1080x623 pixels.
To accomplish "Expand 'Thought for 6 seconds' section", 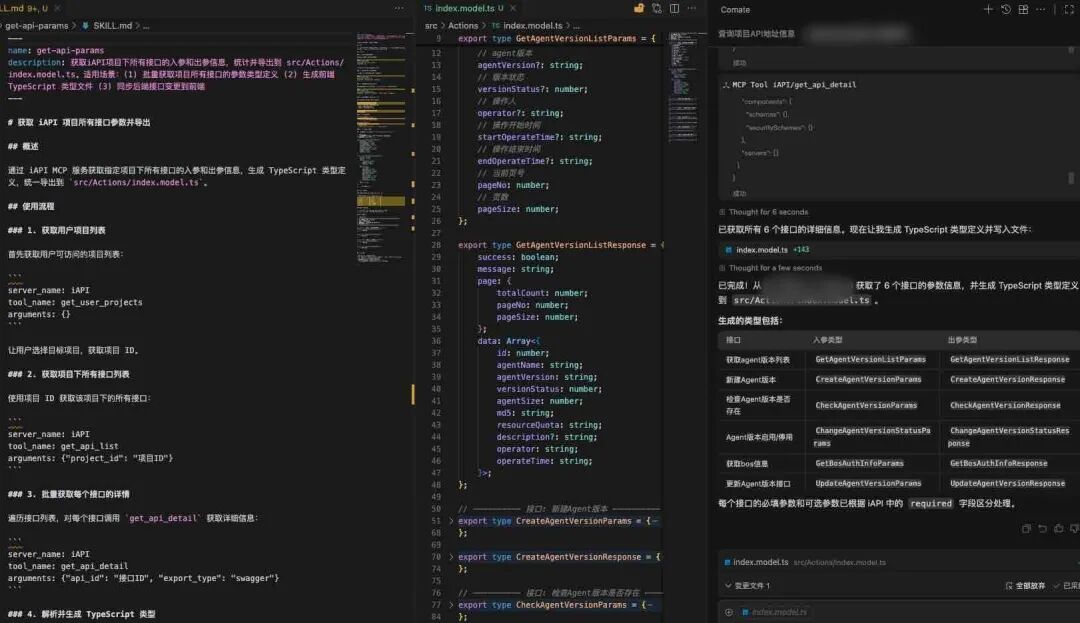I will [763, 212].
